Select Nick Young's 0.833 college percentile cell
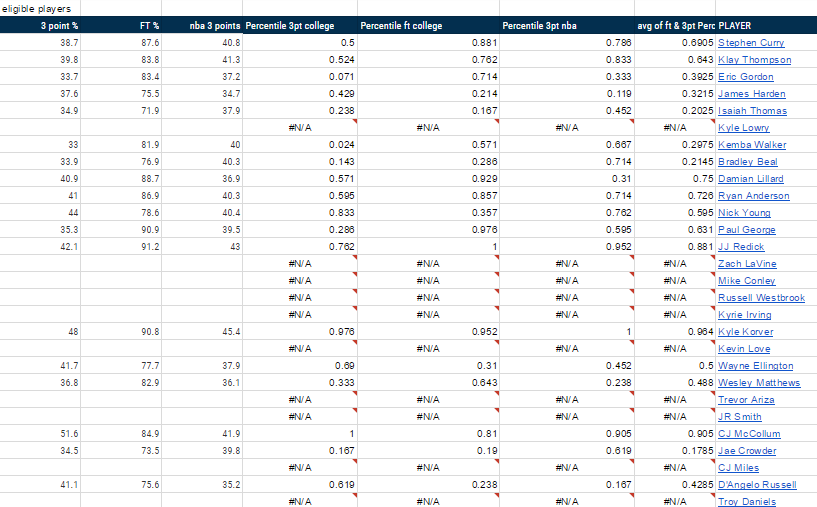The image size is (817, 507). [x=300, y=213]
